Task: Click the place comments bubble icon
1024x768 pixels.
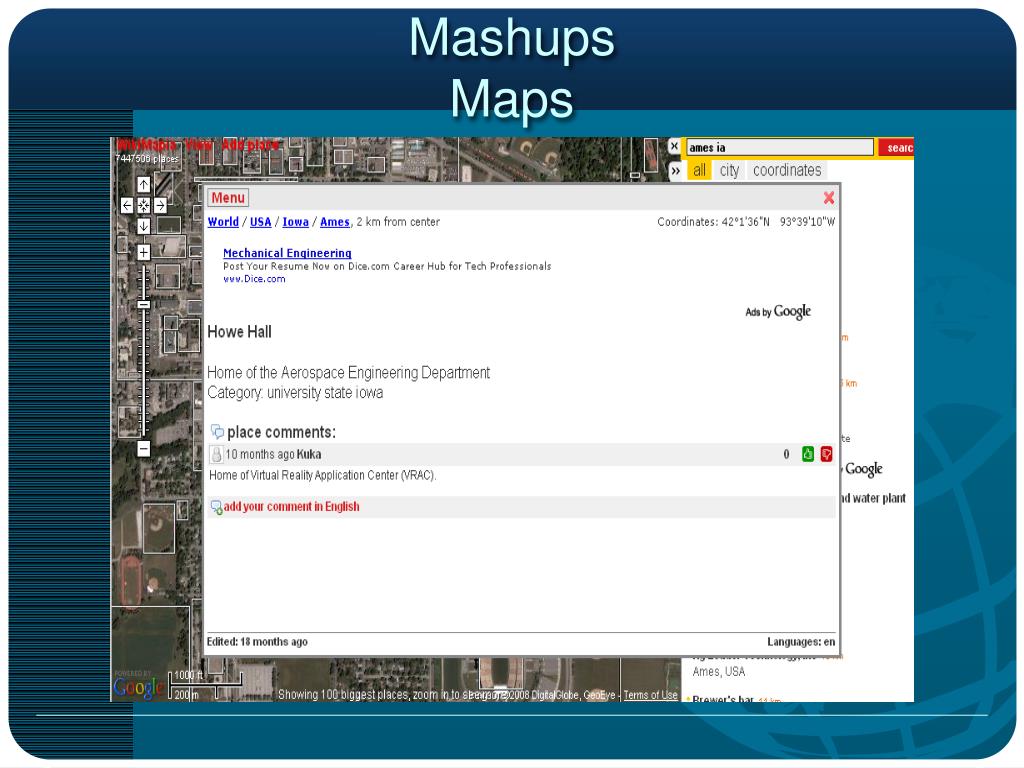Action: (x=217, y=432)
